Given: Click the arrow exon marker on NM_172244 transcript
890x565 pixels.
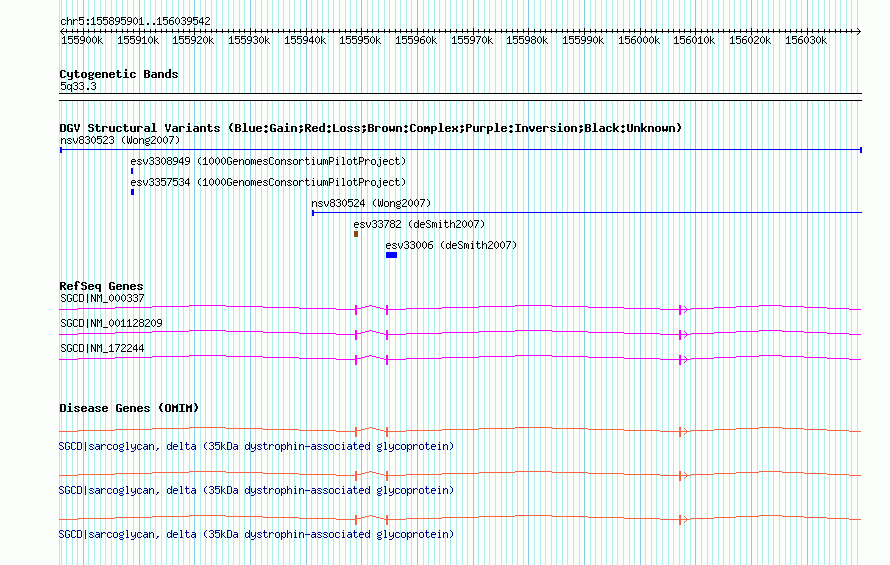Looking at the screenshot, I should click(683, 359).
